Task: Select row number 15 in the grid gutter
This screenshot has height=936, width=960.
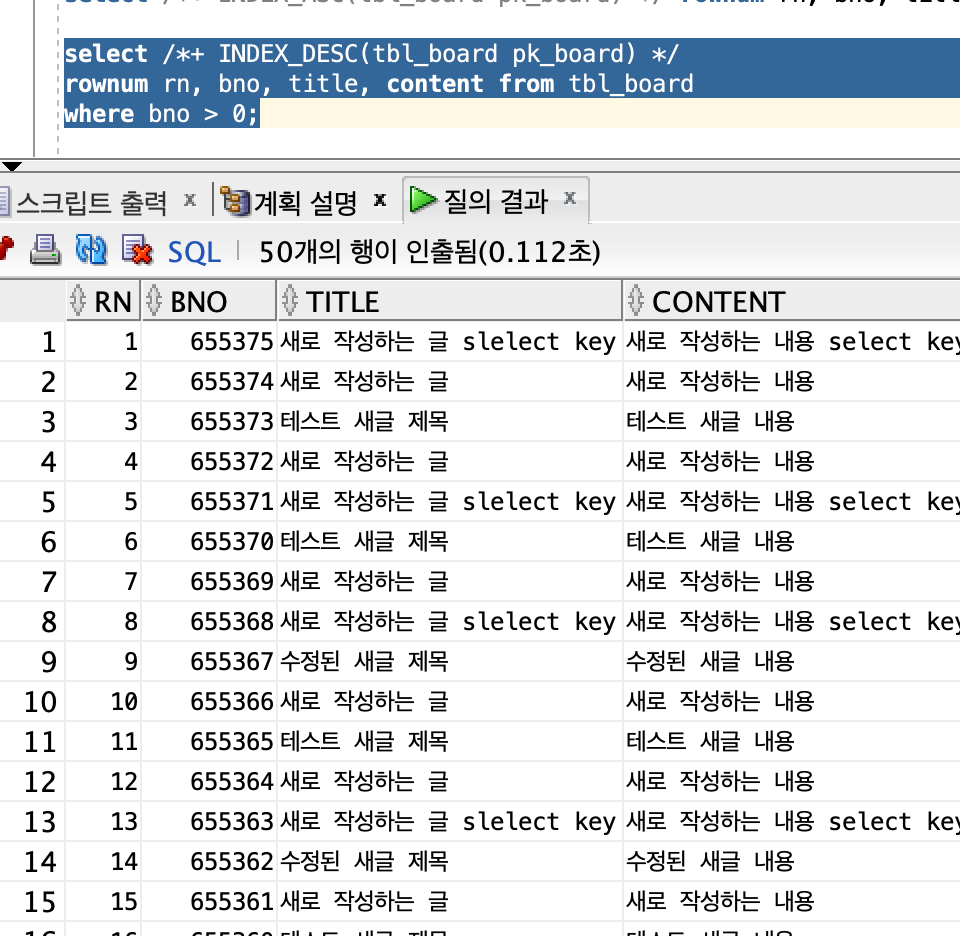Action: pos(32,902)
